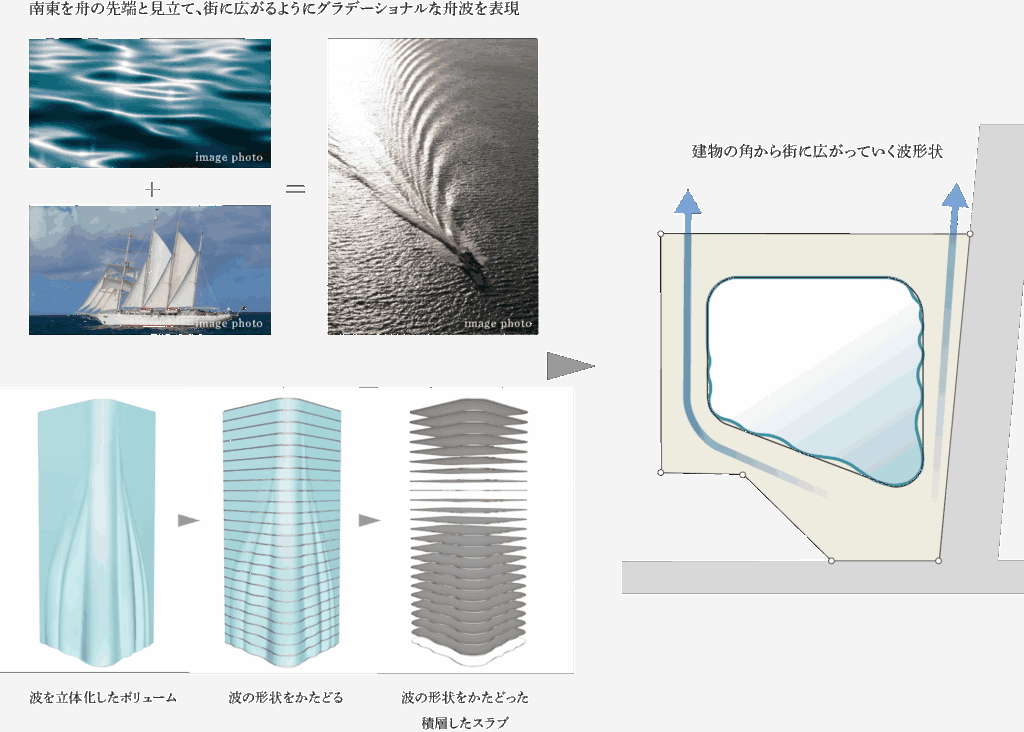Click the blue water ripple photo

150,103
